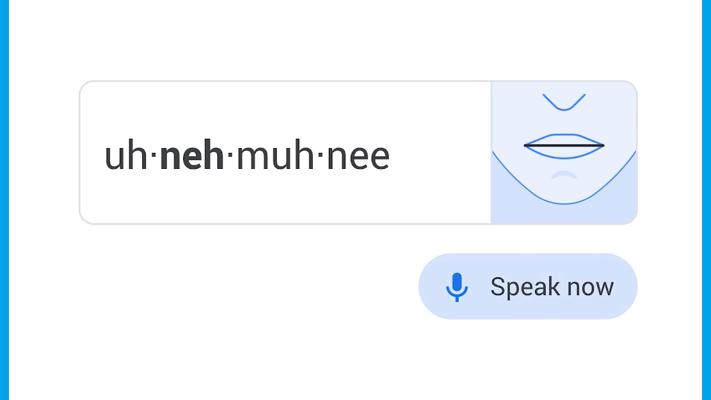Screen dimensions: 711x400
Task: Select the final "nee" syllable
Action: coord(357,156)
